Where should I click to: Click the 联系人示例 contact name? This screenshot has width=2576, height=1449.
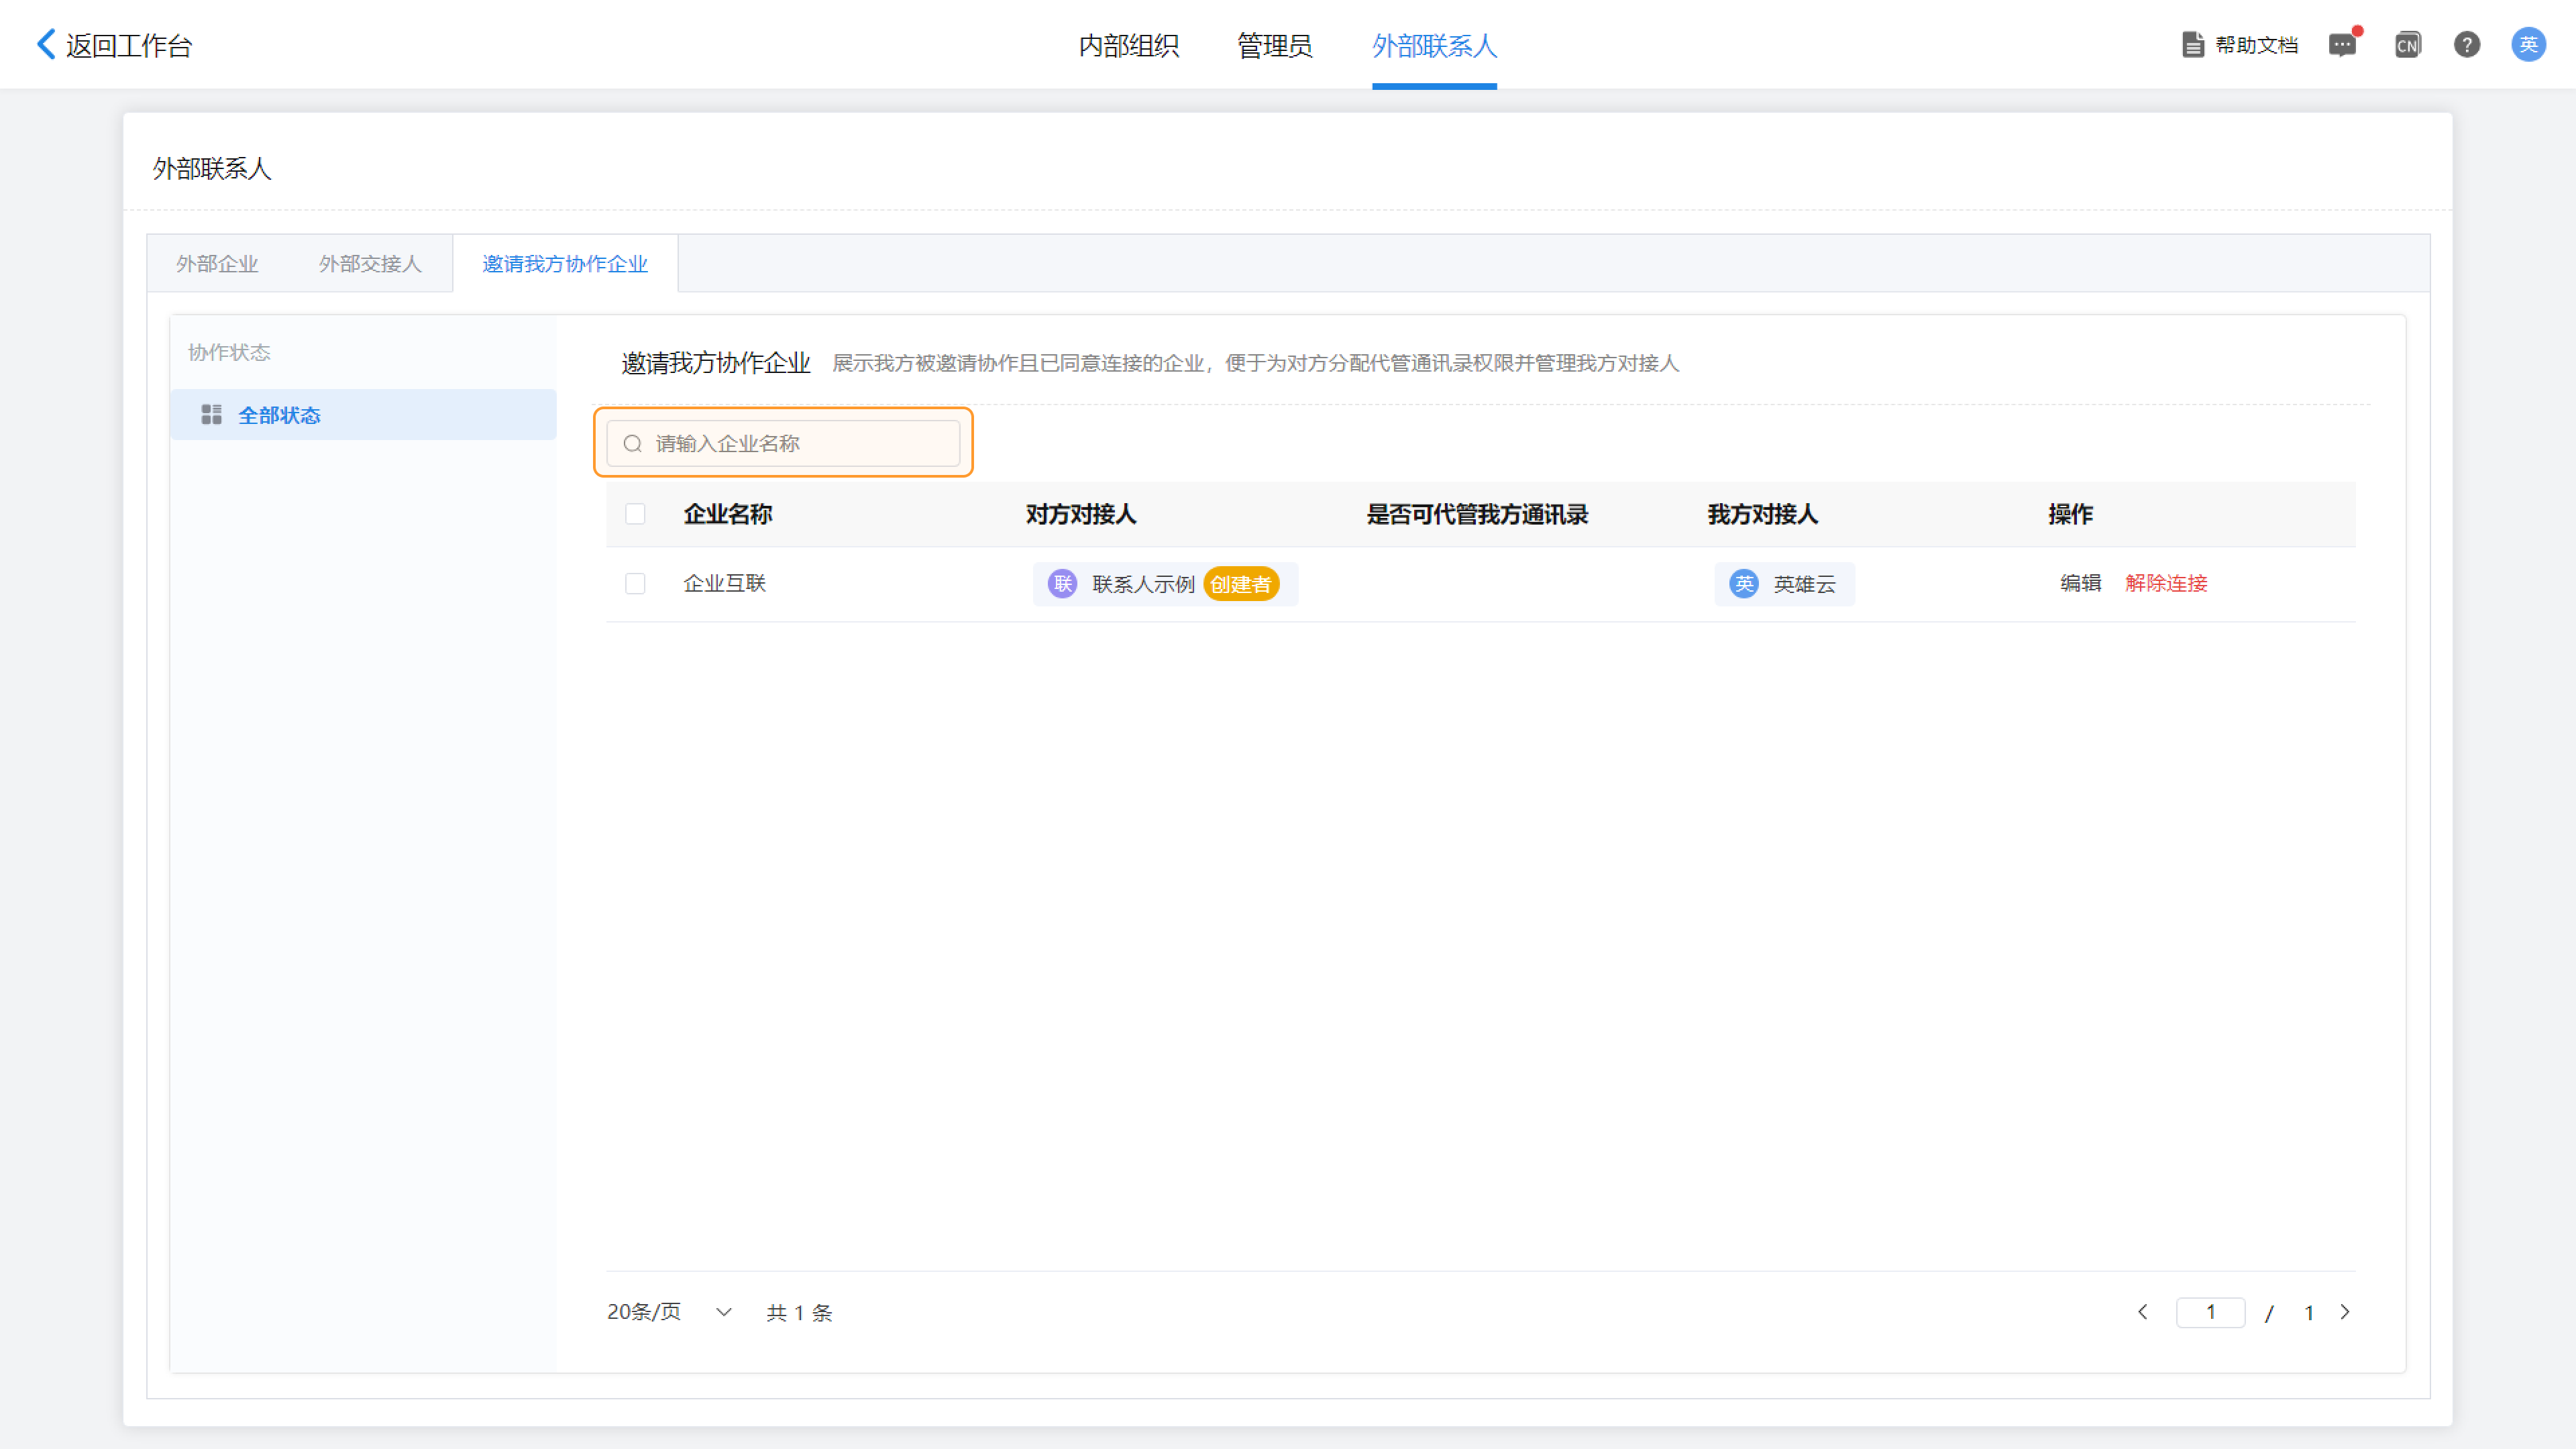click(1143, 584)
